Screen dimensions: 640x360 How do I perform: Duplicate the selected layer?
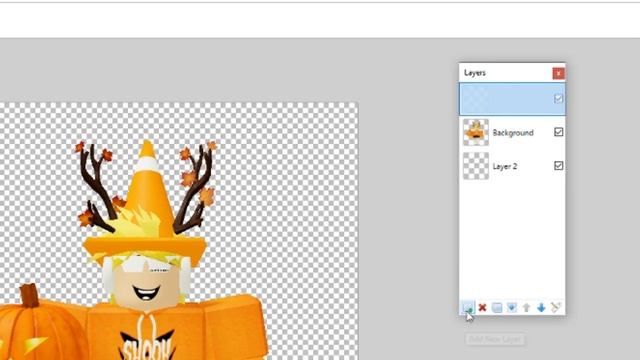(x=497, y=307)
